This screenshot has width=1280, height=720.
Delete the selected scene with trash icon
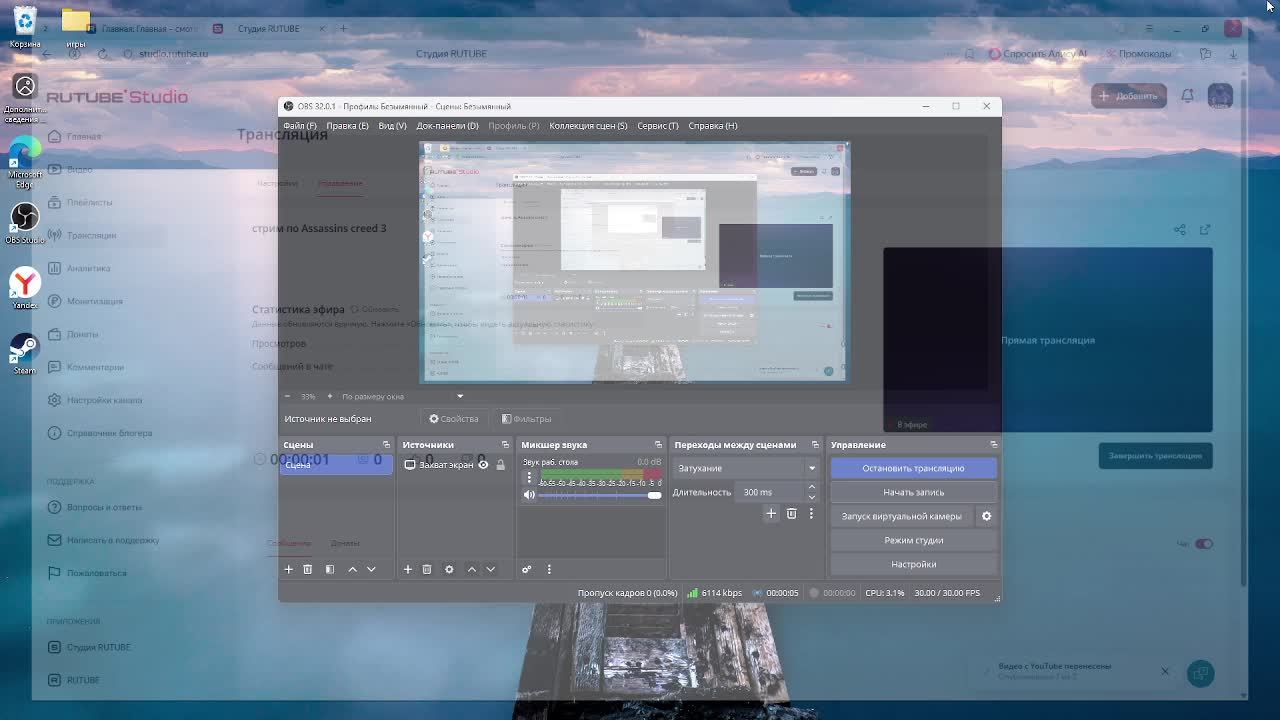click(x=308, y=569)
